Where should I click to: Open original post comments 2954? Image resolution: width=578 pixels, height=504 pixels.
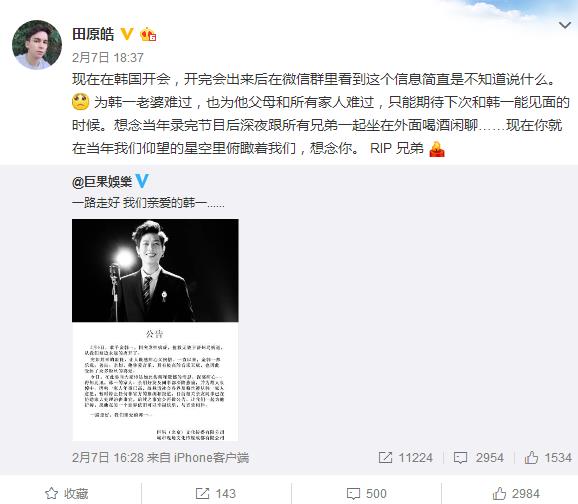[478, 458]
